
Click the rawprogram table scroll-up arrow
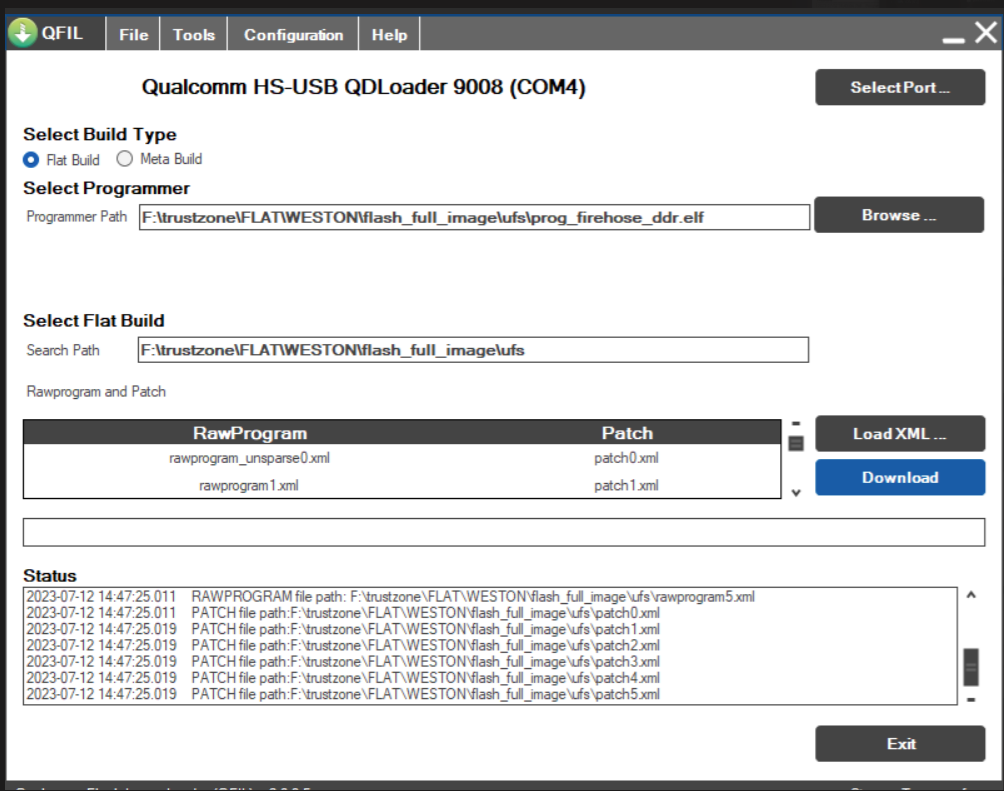pyautogui.click(x=796, y=423)
